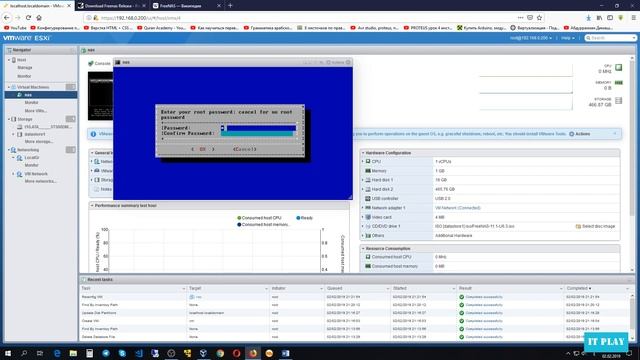Screen dimensions: 640x360
Task: Open the Windows Start menu
Action: (x=8, y=353)
